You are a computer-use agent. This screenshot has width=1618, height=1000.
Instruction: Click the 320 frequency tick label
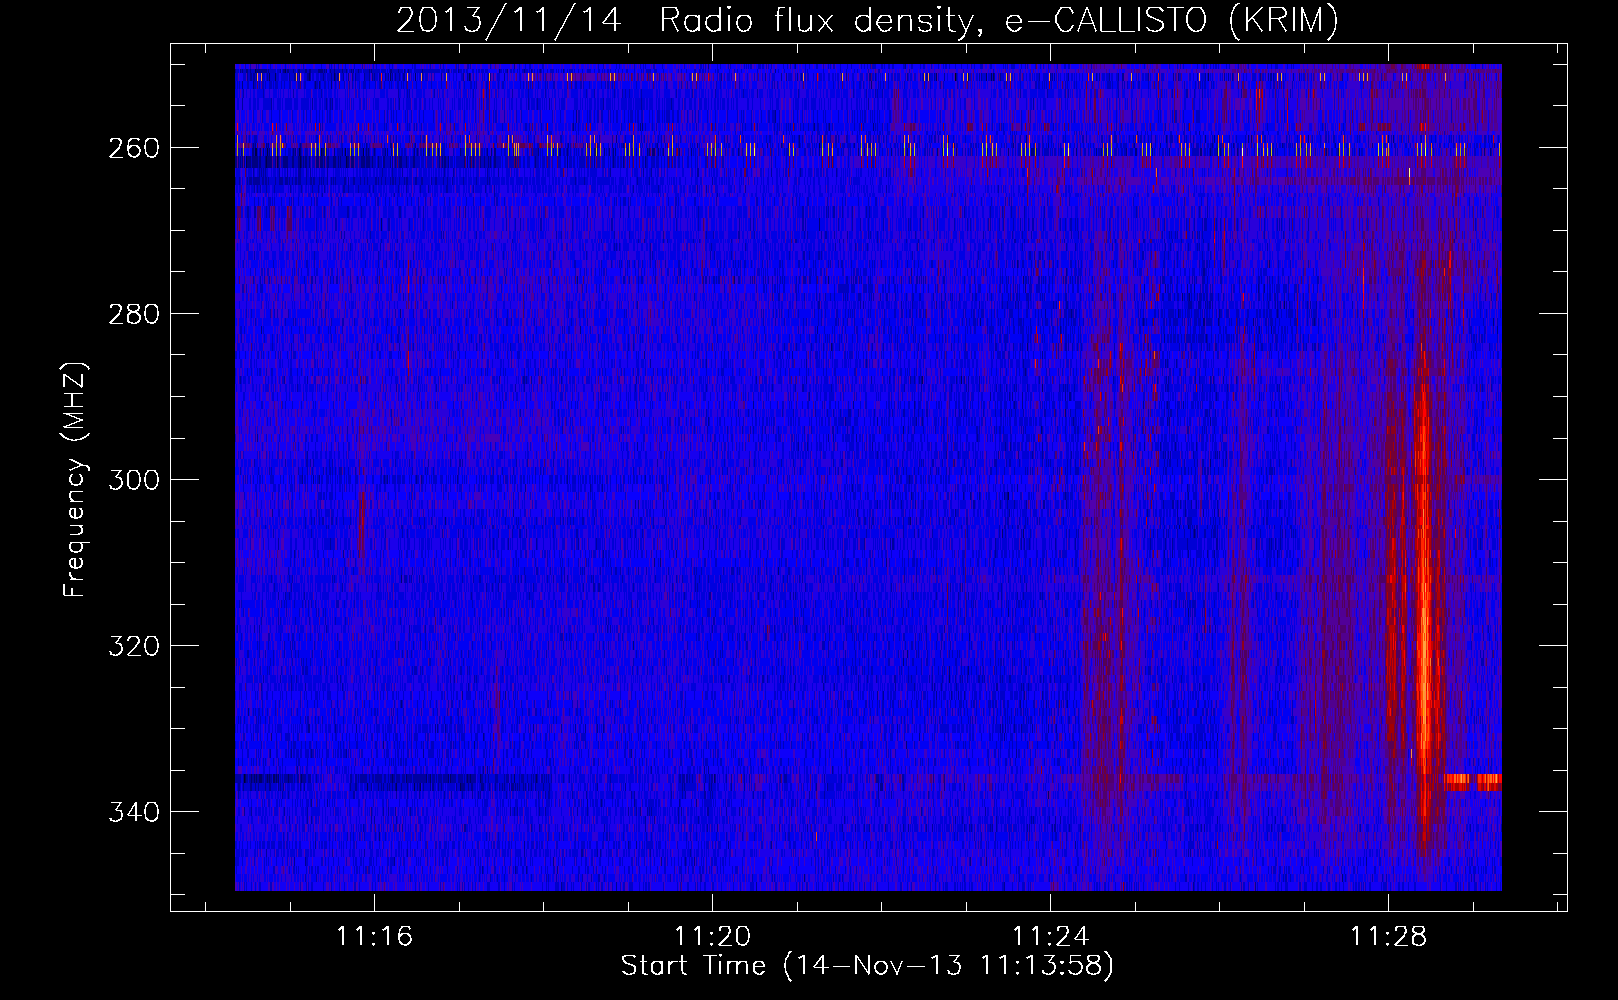(134, 646)
